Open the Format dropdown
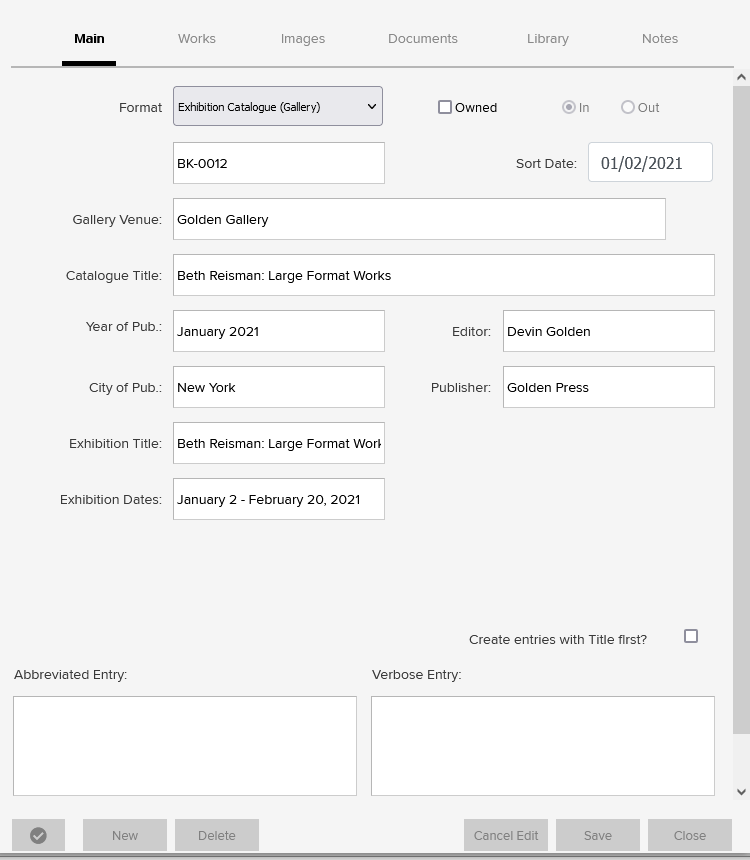Viewport: 750px width, 860px height. (x=278, y=106)
